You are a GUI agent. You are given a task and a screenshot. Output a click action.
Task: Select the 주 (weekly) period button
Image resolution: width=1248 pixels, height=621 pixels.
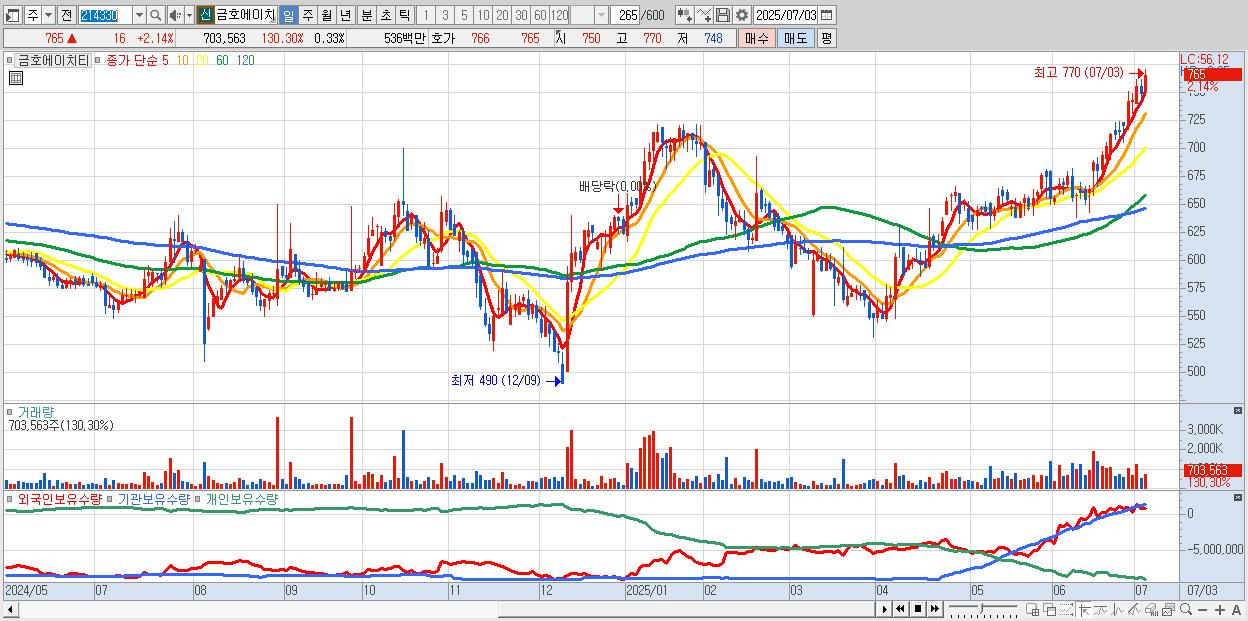point(307,15)
